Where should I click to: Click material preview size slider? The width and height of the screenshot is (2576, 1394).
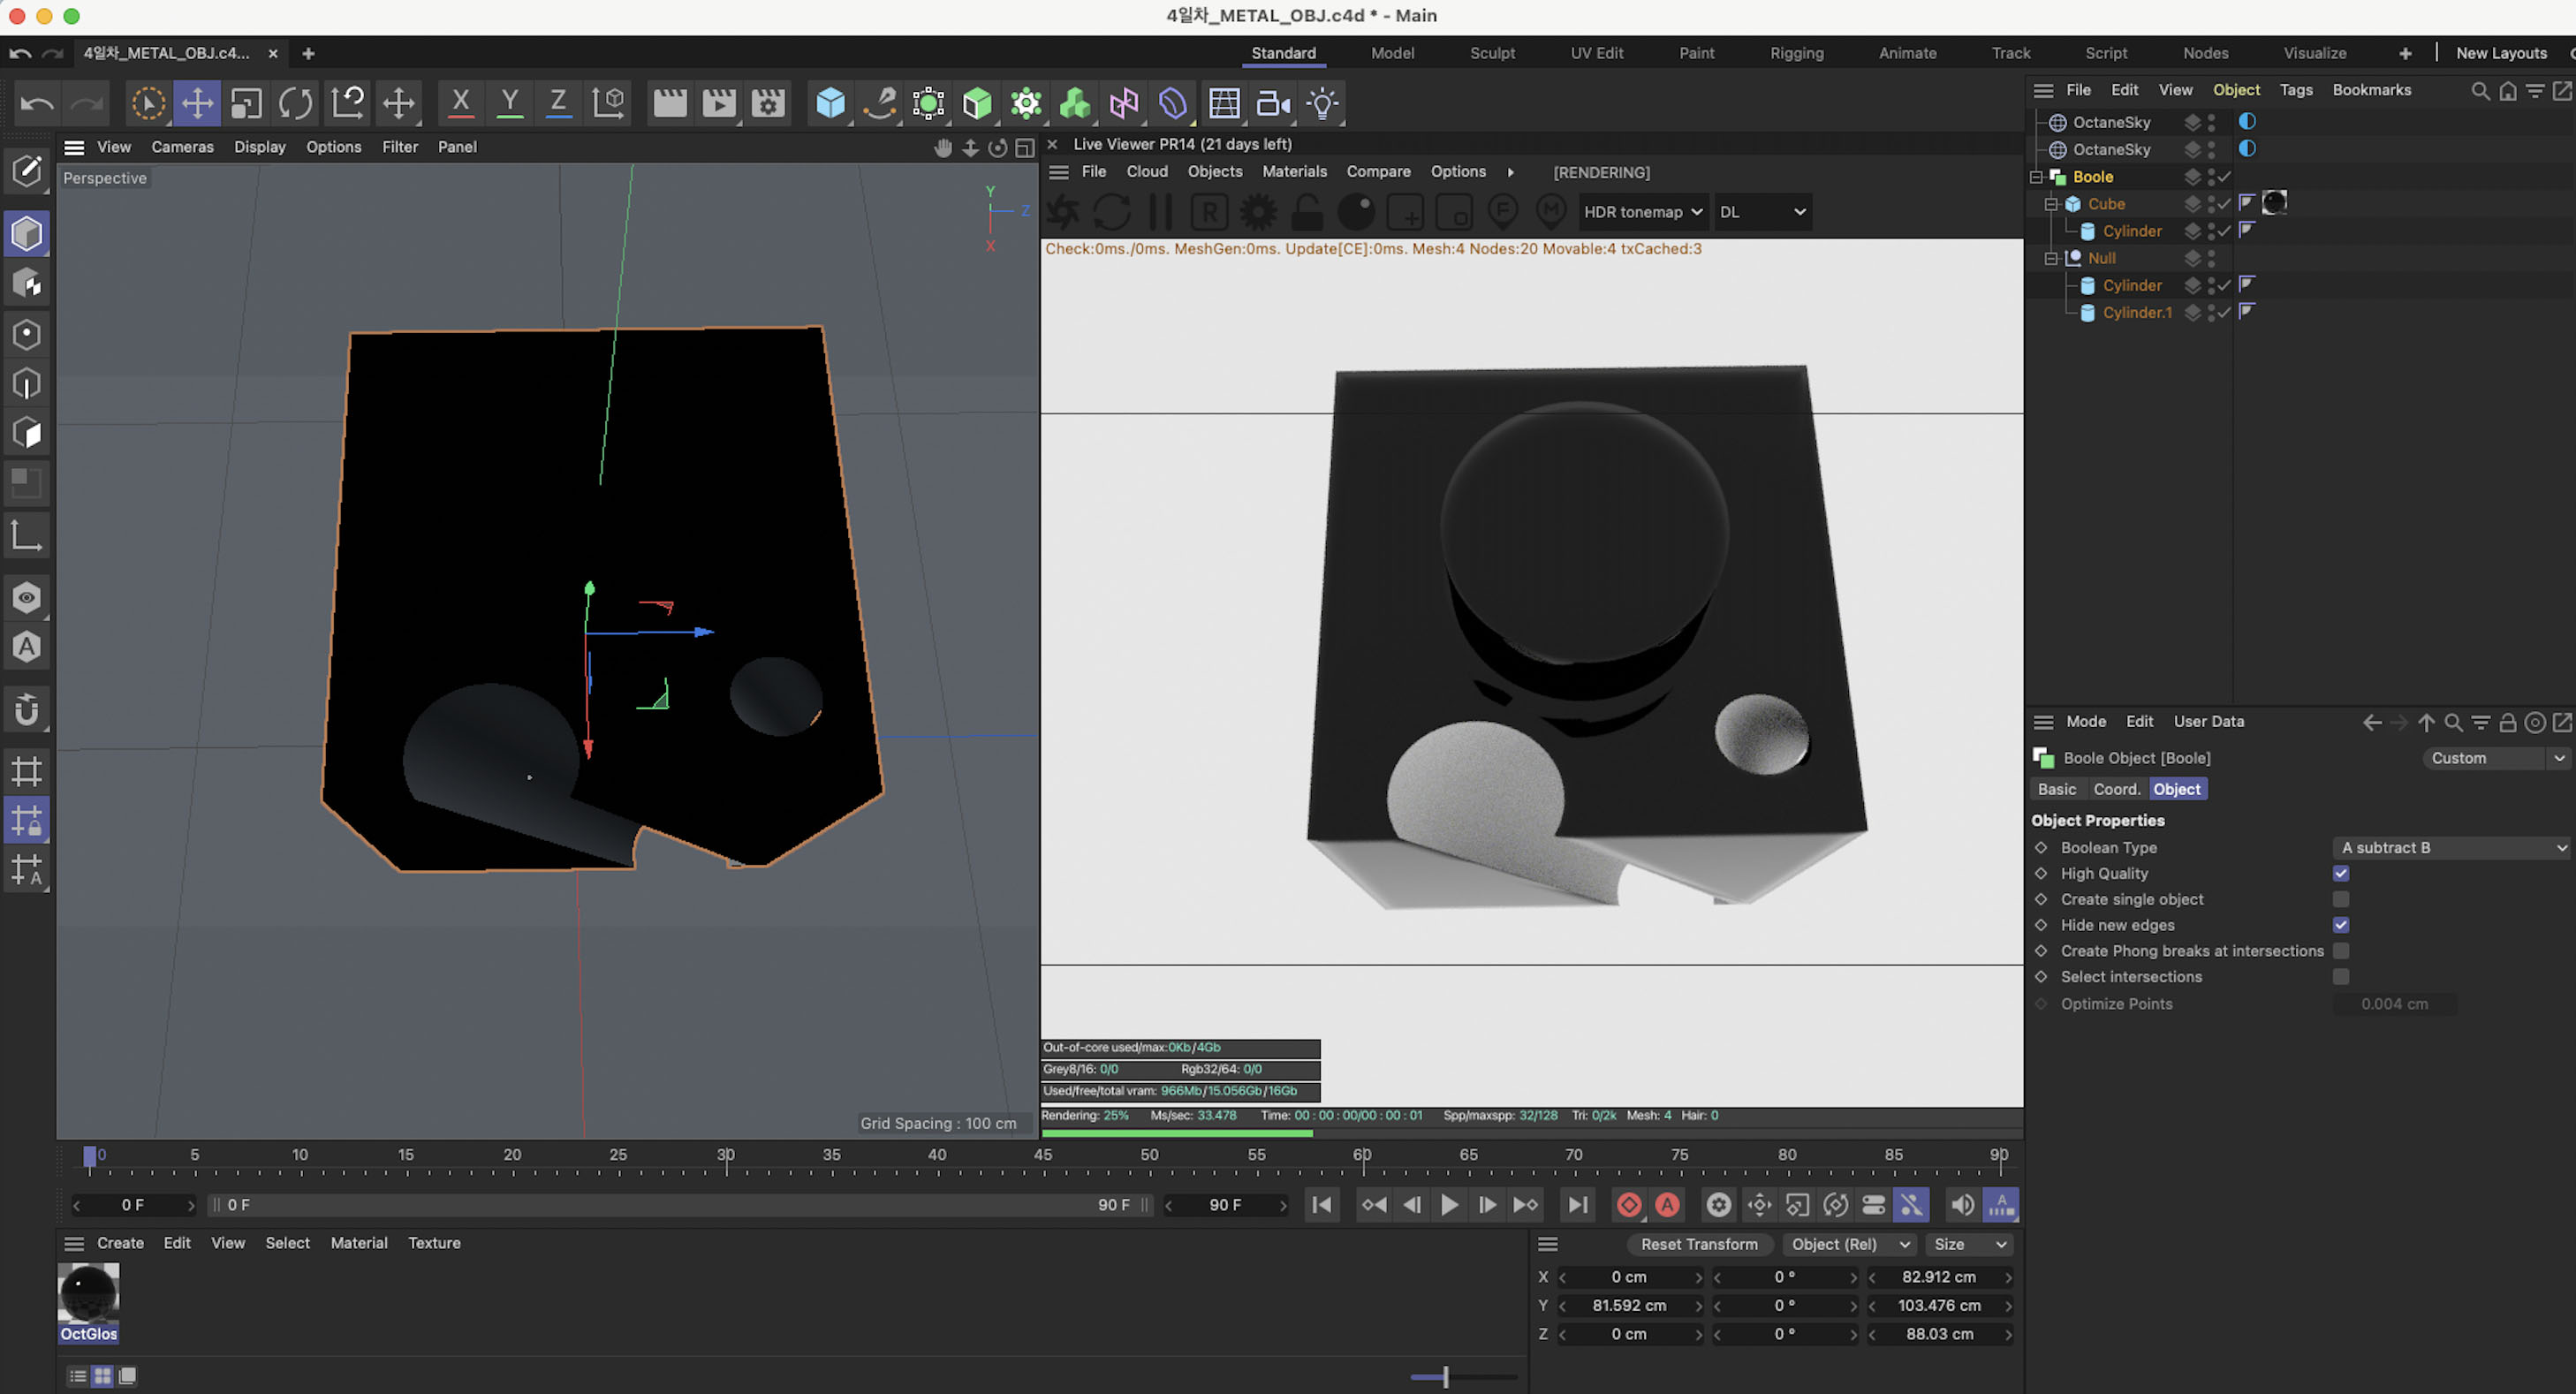(x=1463, y=1377)
